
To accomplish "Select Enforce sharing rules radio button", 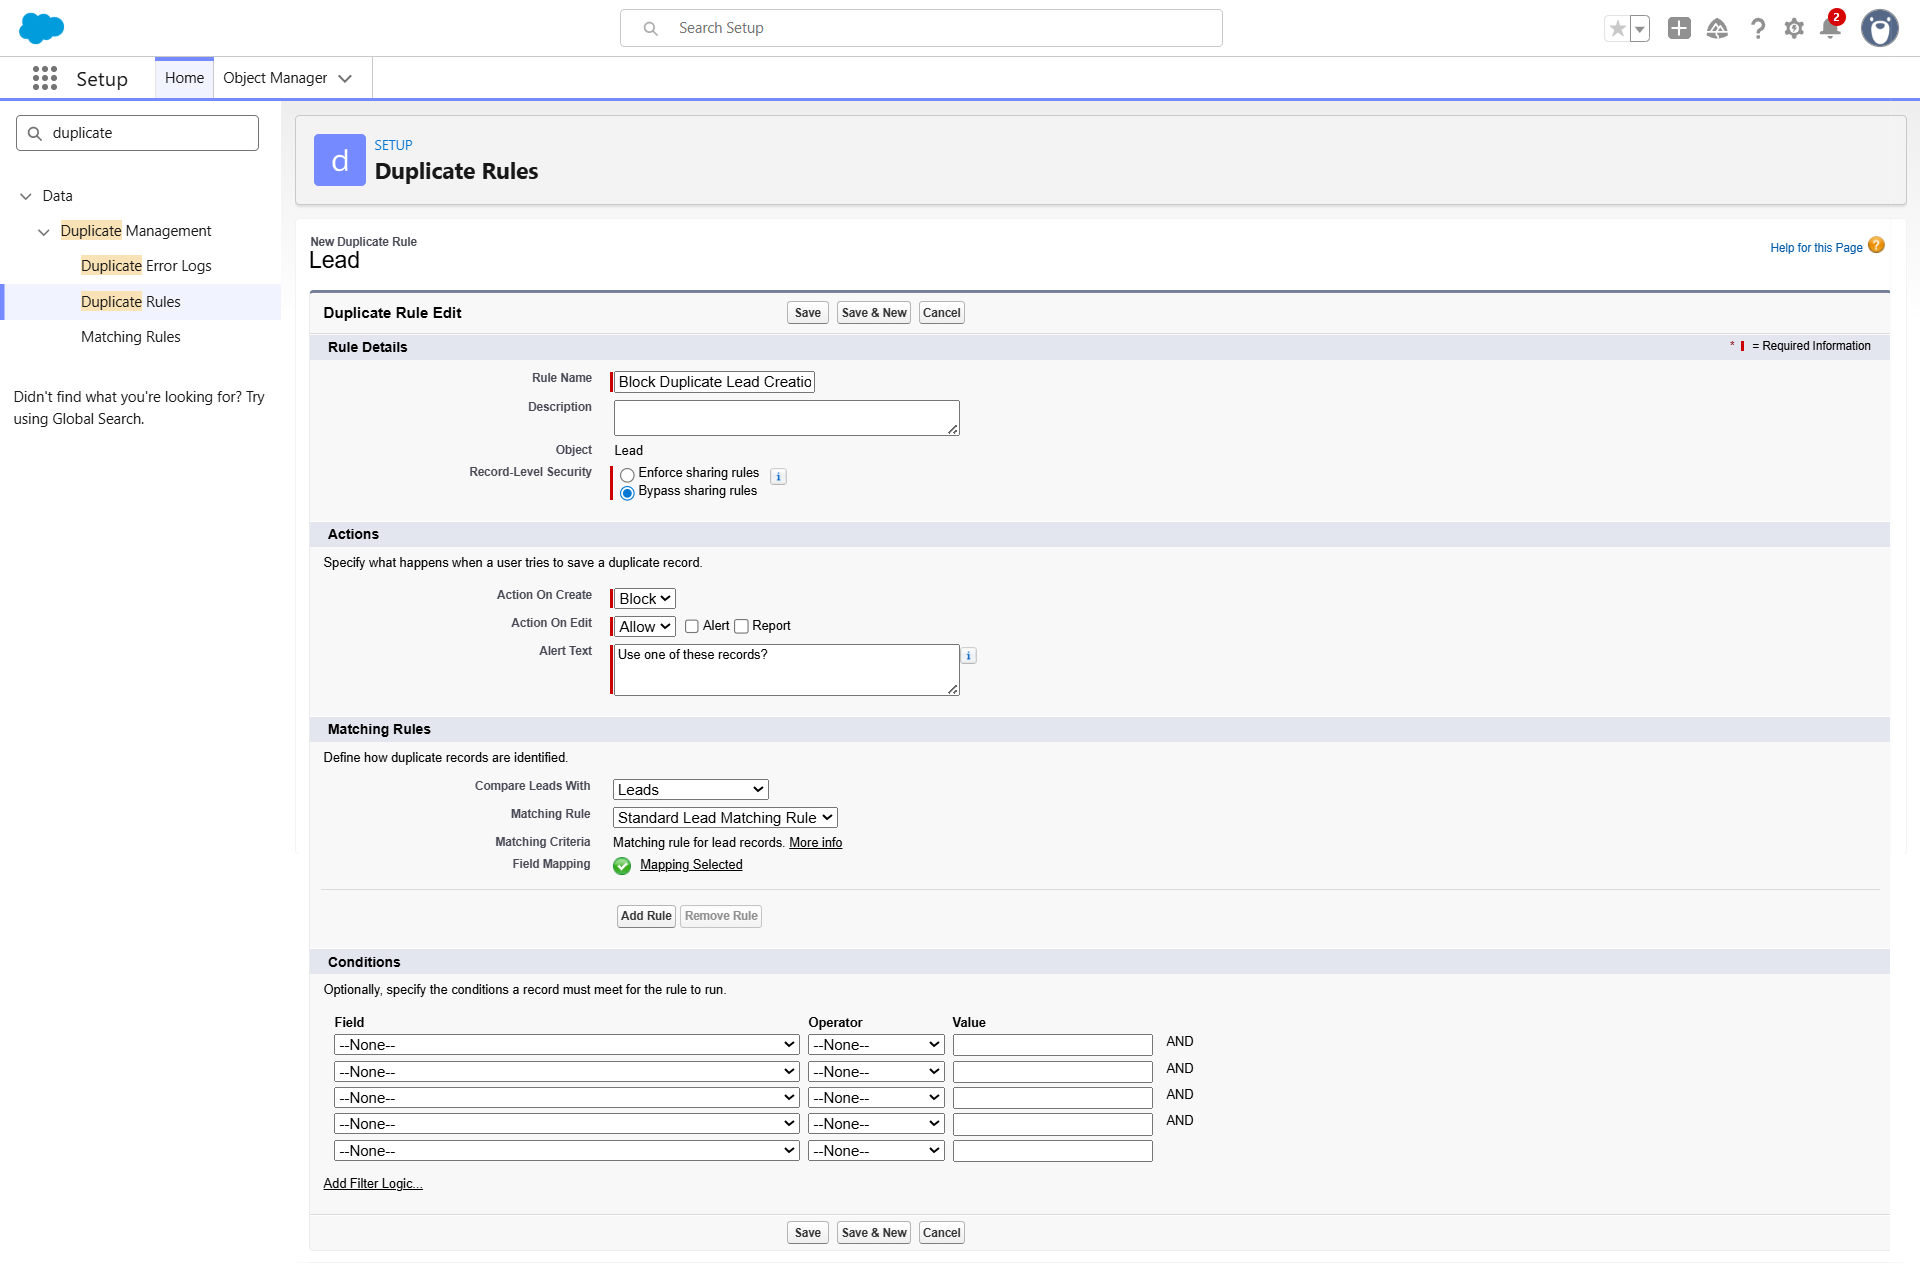I will click(x=627, y=475).
